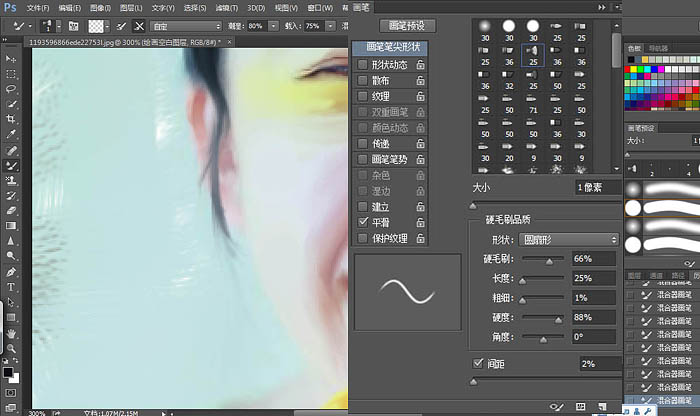Select the Lasso tool
The width and height of the screenshot is (700, 416).
[x=11, y=89]
